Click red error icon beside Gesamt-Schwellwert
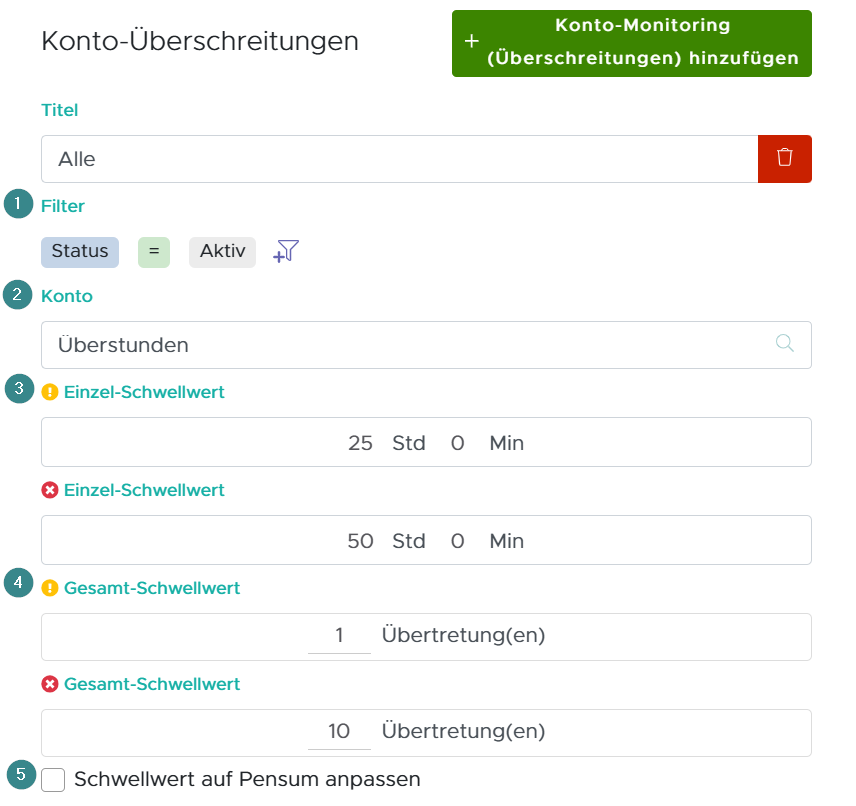Viewport: 856px width, 806px height. (x=50, y=684)
